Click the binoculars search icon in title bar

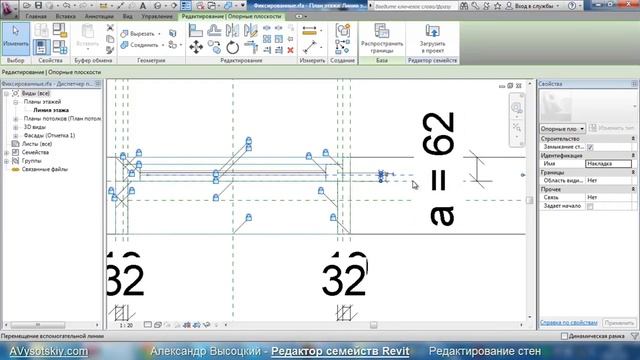point(464,6)
